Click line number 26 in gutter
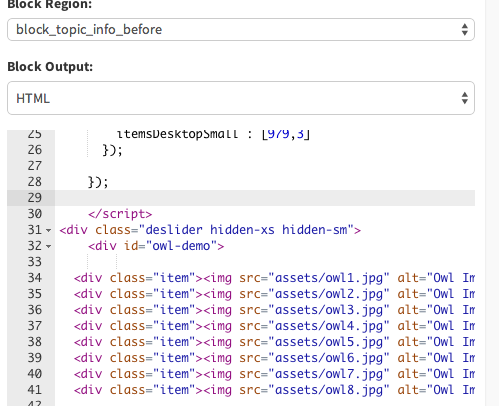Image resolution: width=499 pixels, height=406 pixels. point(35,150)
